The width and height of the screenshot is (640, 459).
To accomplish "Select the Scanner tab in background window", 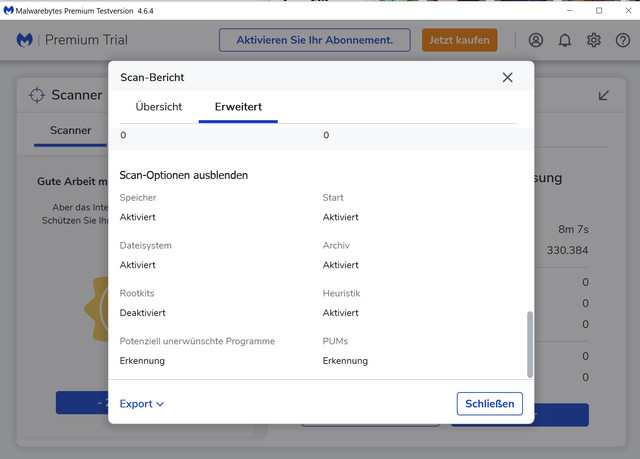I will tap(71, 131).
